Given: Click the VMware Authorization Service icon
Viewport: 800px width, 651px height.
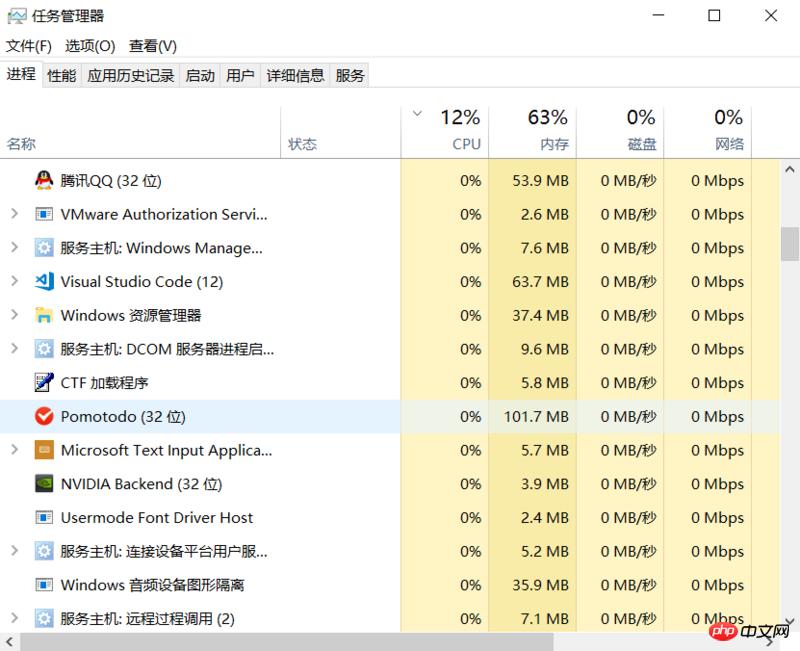Looking at the screenshot, I should pyautogui.click(x=44, y=215).
